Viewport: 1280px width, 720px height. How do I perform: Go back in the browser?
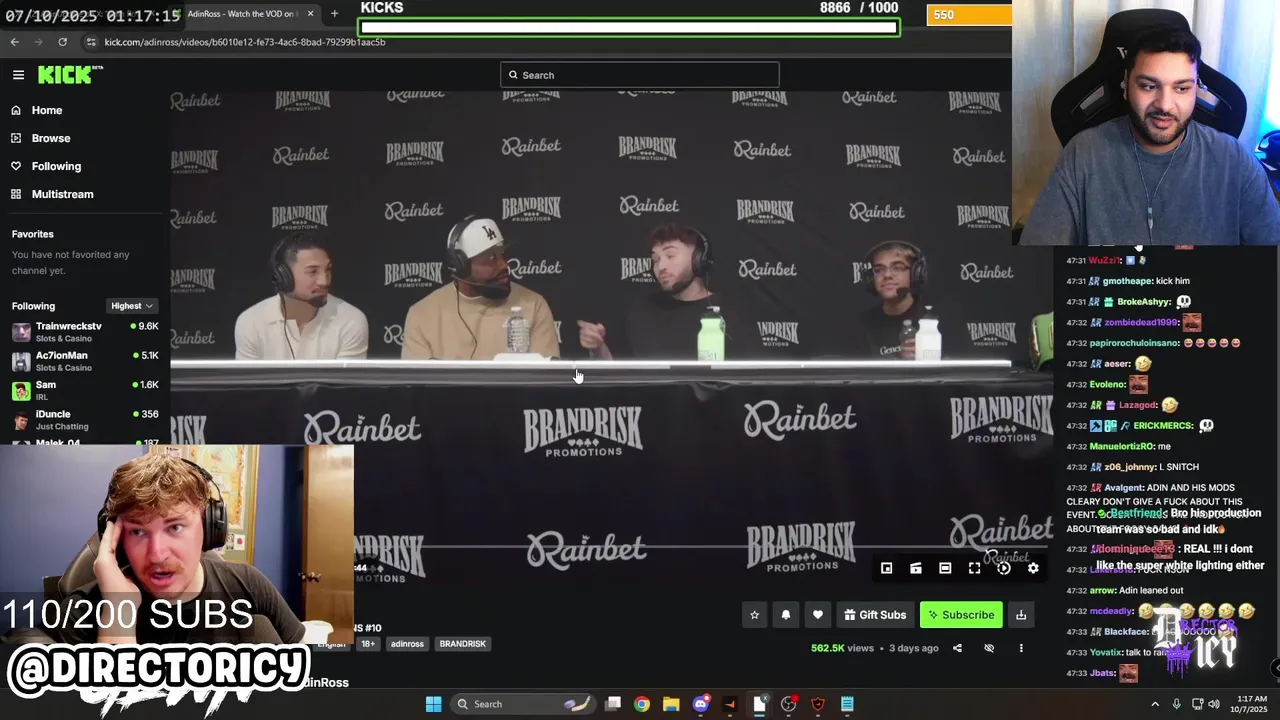[14, 42]
